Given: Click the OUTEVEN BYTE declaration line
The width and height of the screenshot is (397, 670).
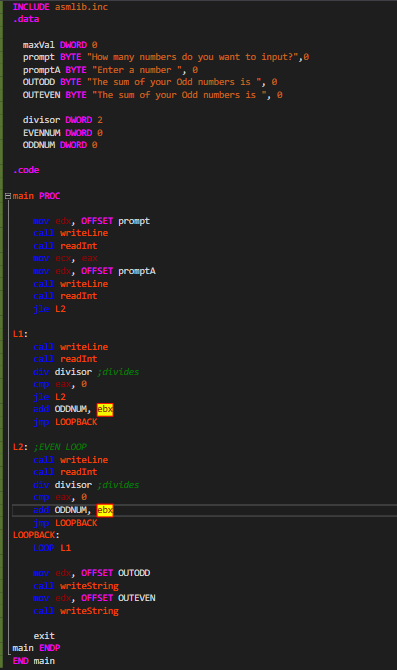Looking at the screenshot, I should coord(153,95).
